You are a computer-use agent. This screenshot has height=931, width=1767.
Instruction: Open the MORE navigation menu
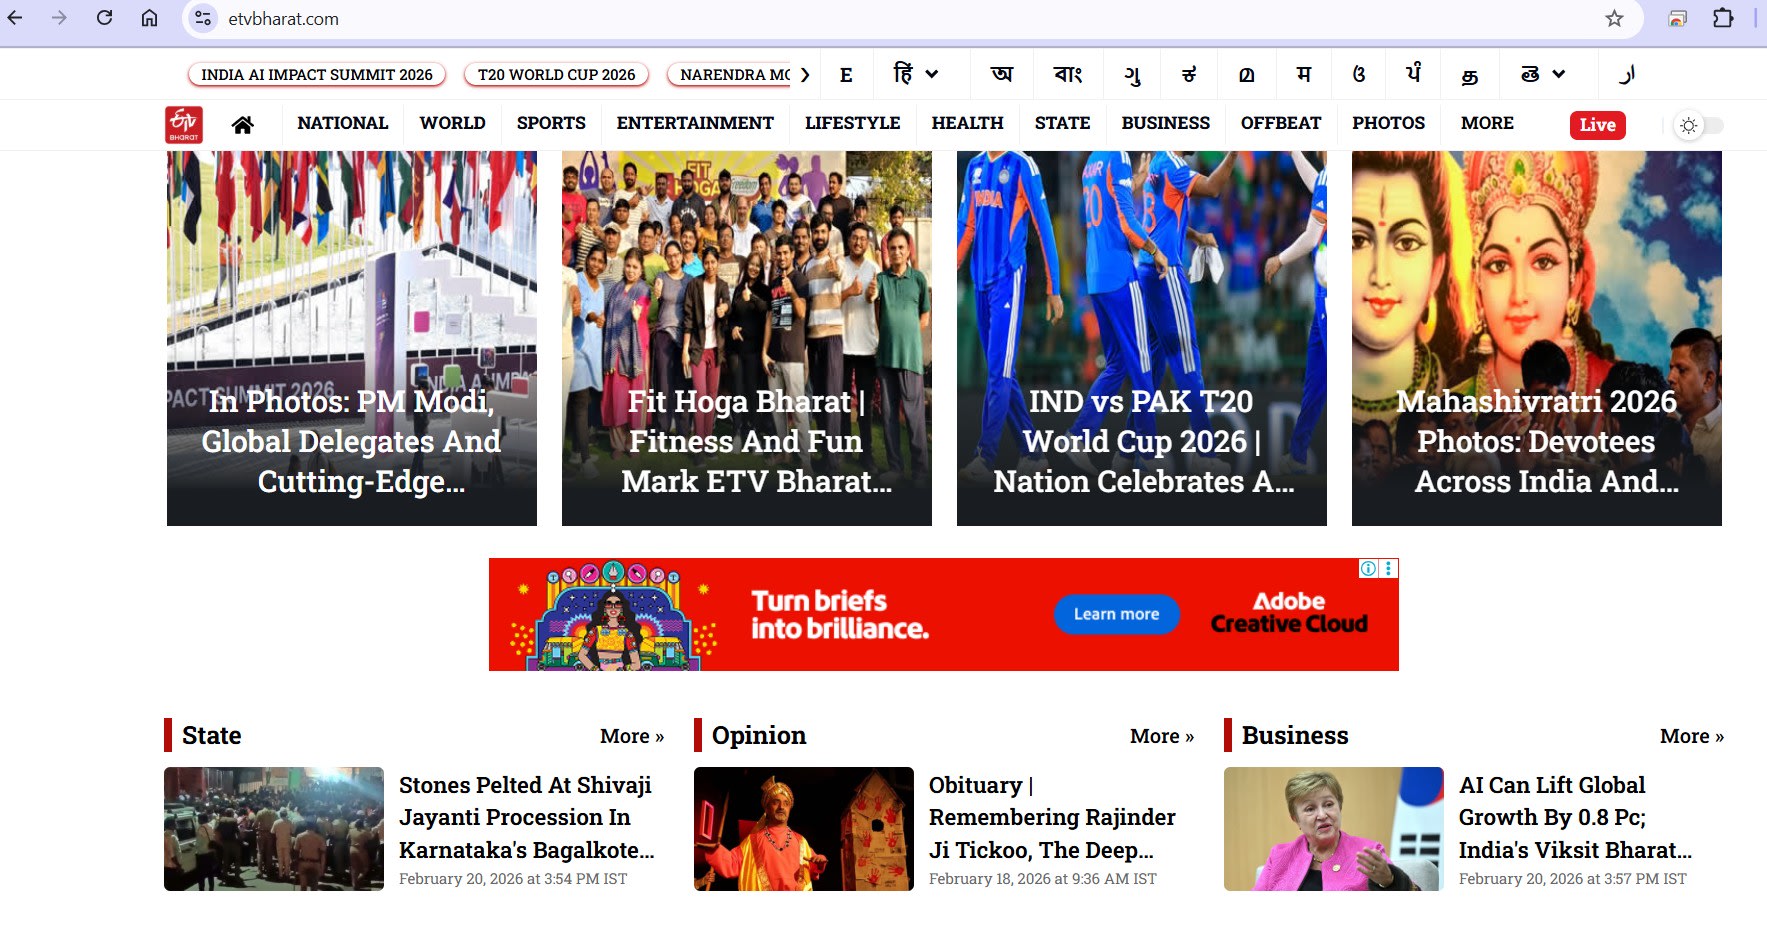[1487, 123]
